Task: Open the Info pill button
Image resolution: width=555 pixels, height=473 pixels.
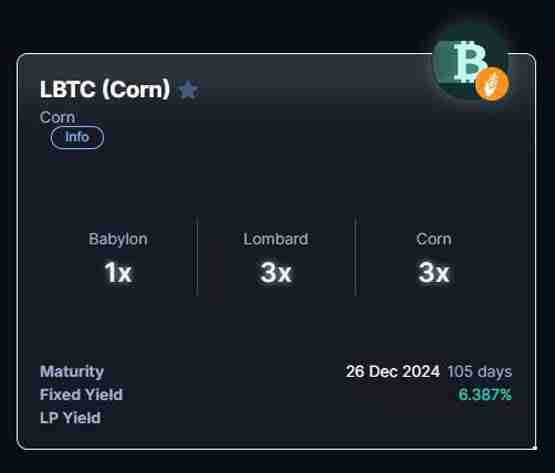Action: 77,137
